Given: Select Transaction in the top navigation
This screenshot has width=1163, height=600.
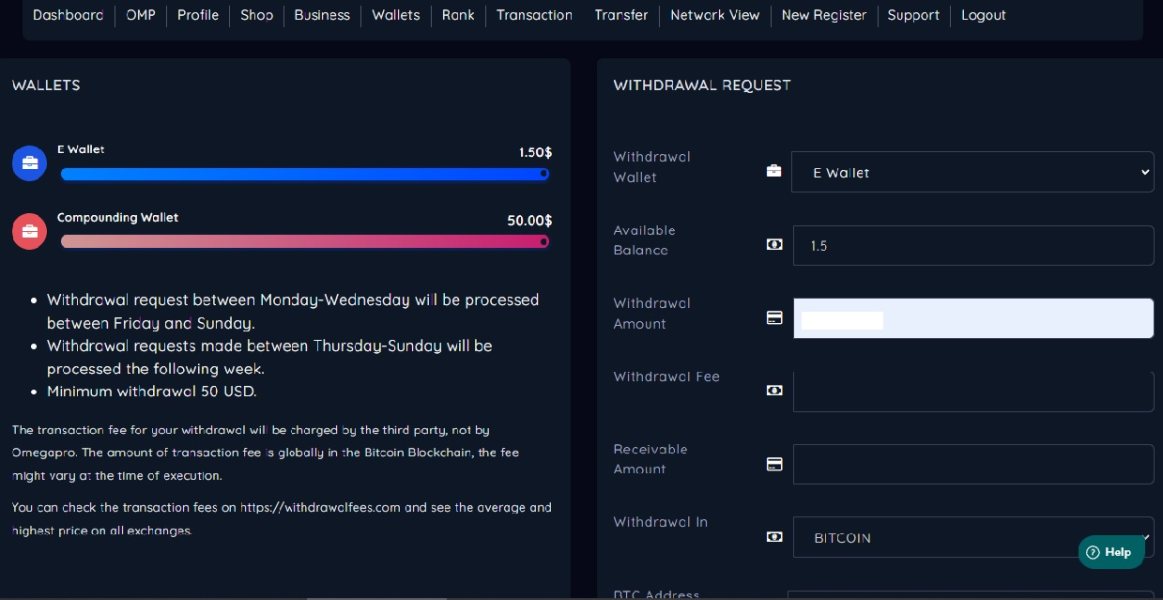Looking at the screenshot, I should (534, 15).
